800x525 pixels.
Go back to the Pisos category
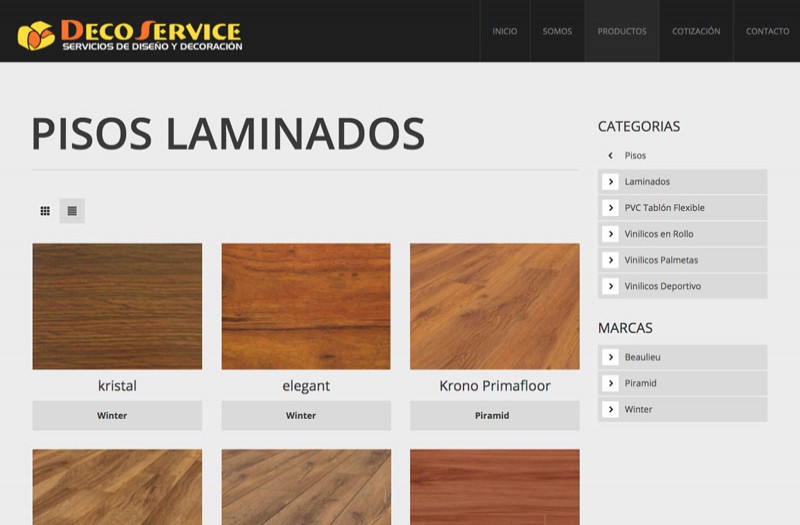635,156
